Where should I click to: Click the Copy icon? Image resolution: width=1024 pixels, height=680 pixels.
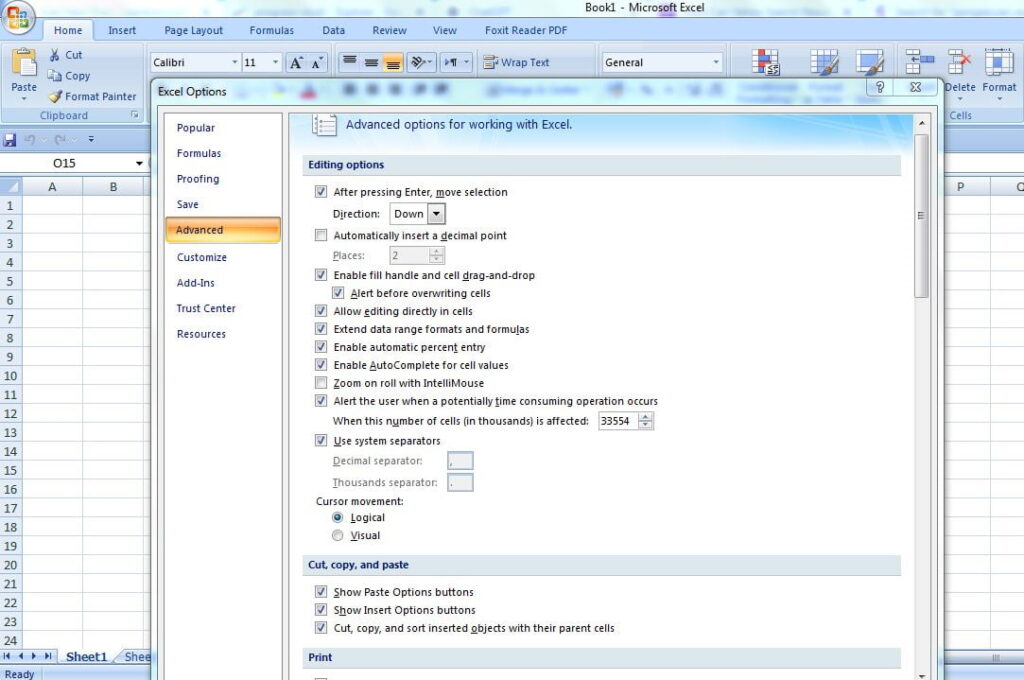click(x=55, y=76)
